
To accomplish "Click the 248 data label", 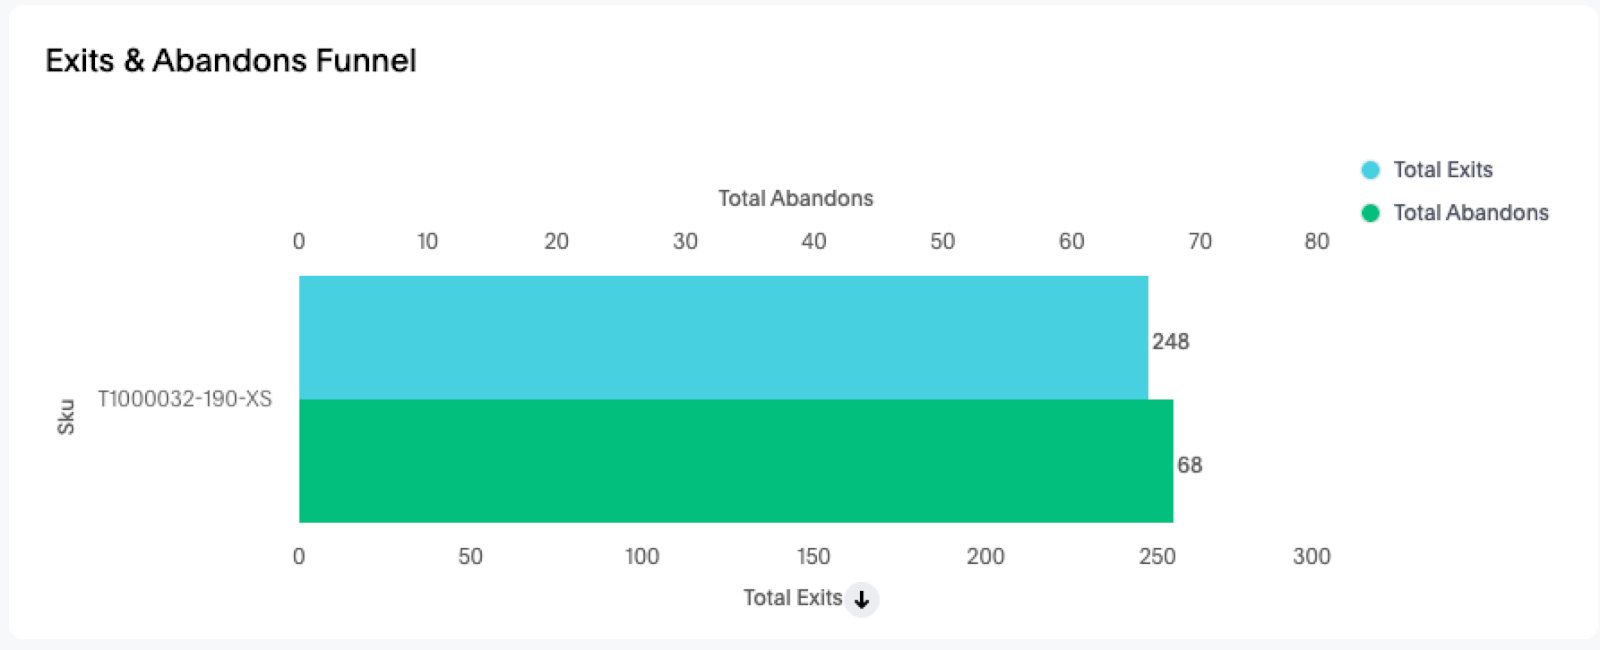I will (1170, 342).
